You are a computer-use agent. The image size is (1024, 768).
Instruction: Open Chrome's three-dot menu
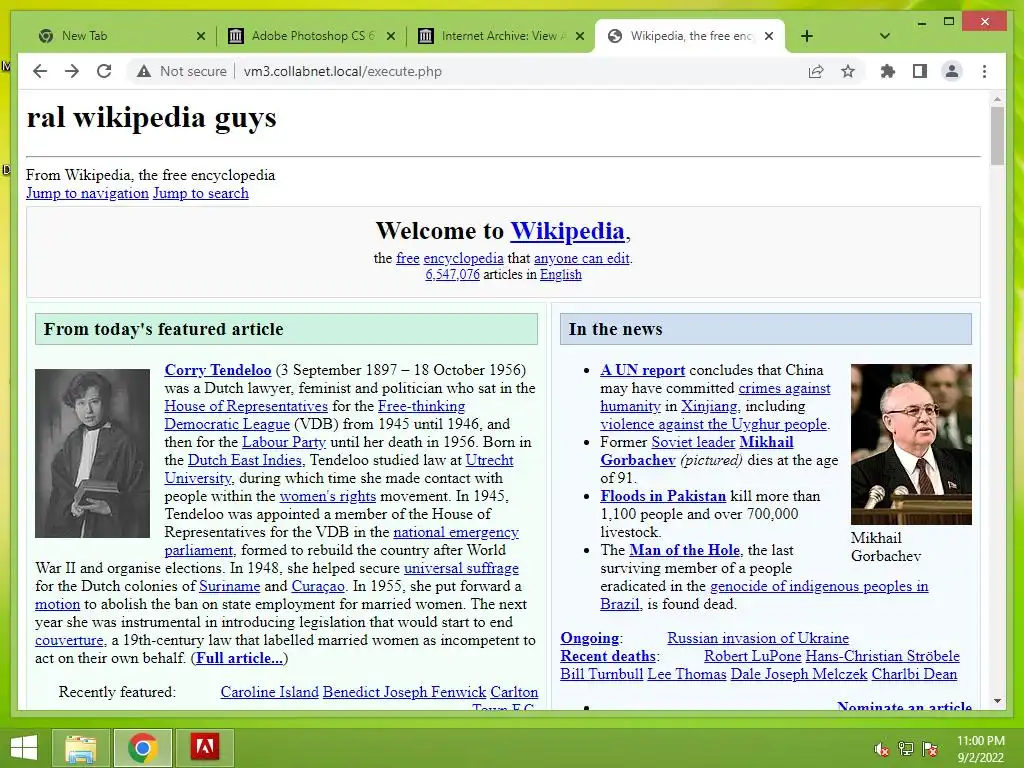pyautogui.click(x=984, y=71)
